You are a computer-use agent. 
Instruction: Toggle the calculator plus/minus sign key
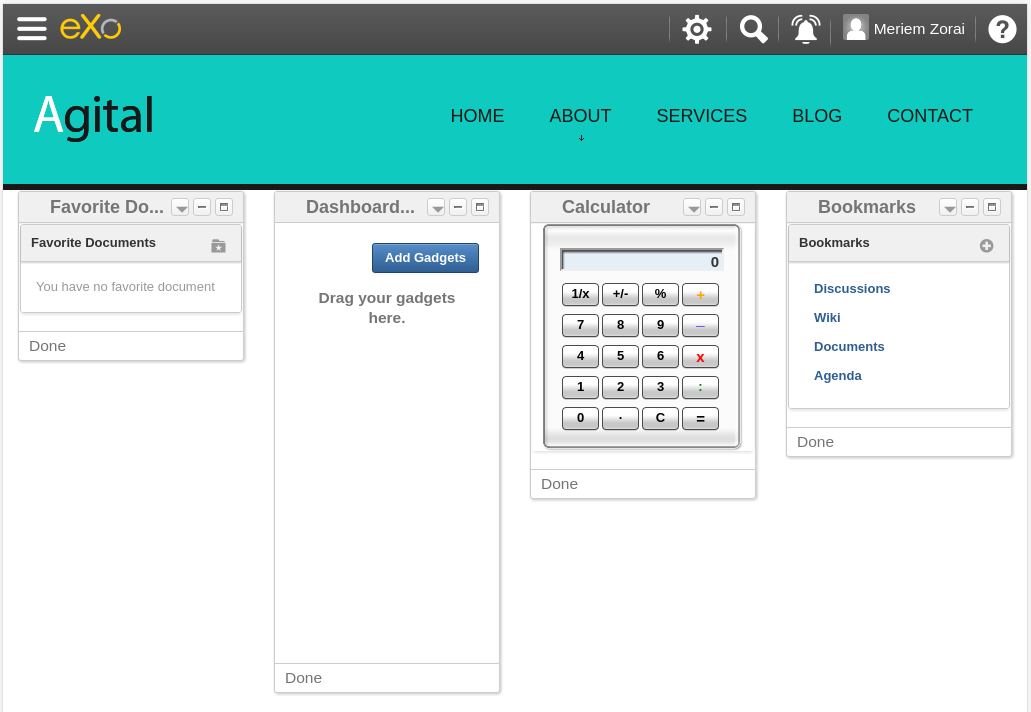click(x=620, y=294)
